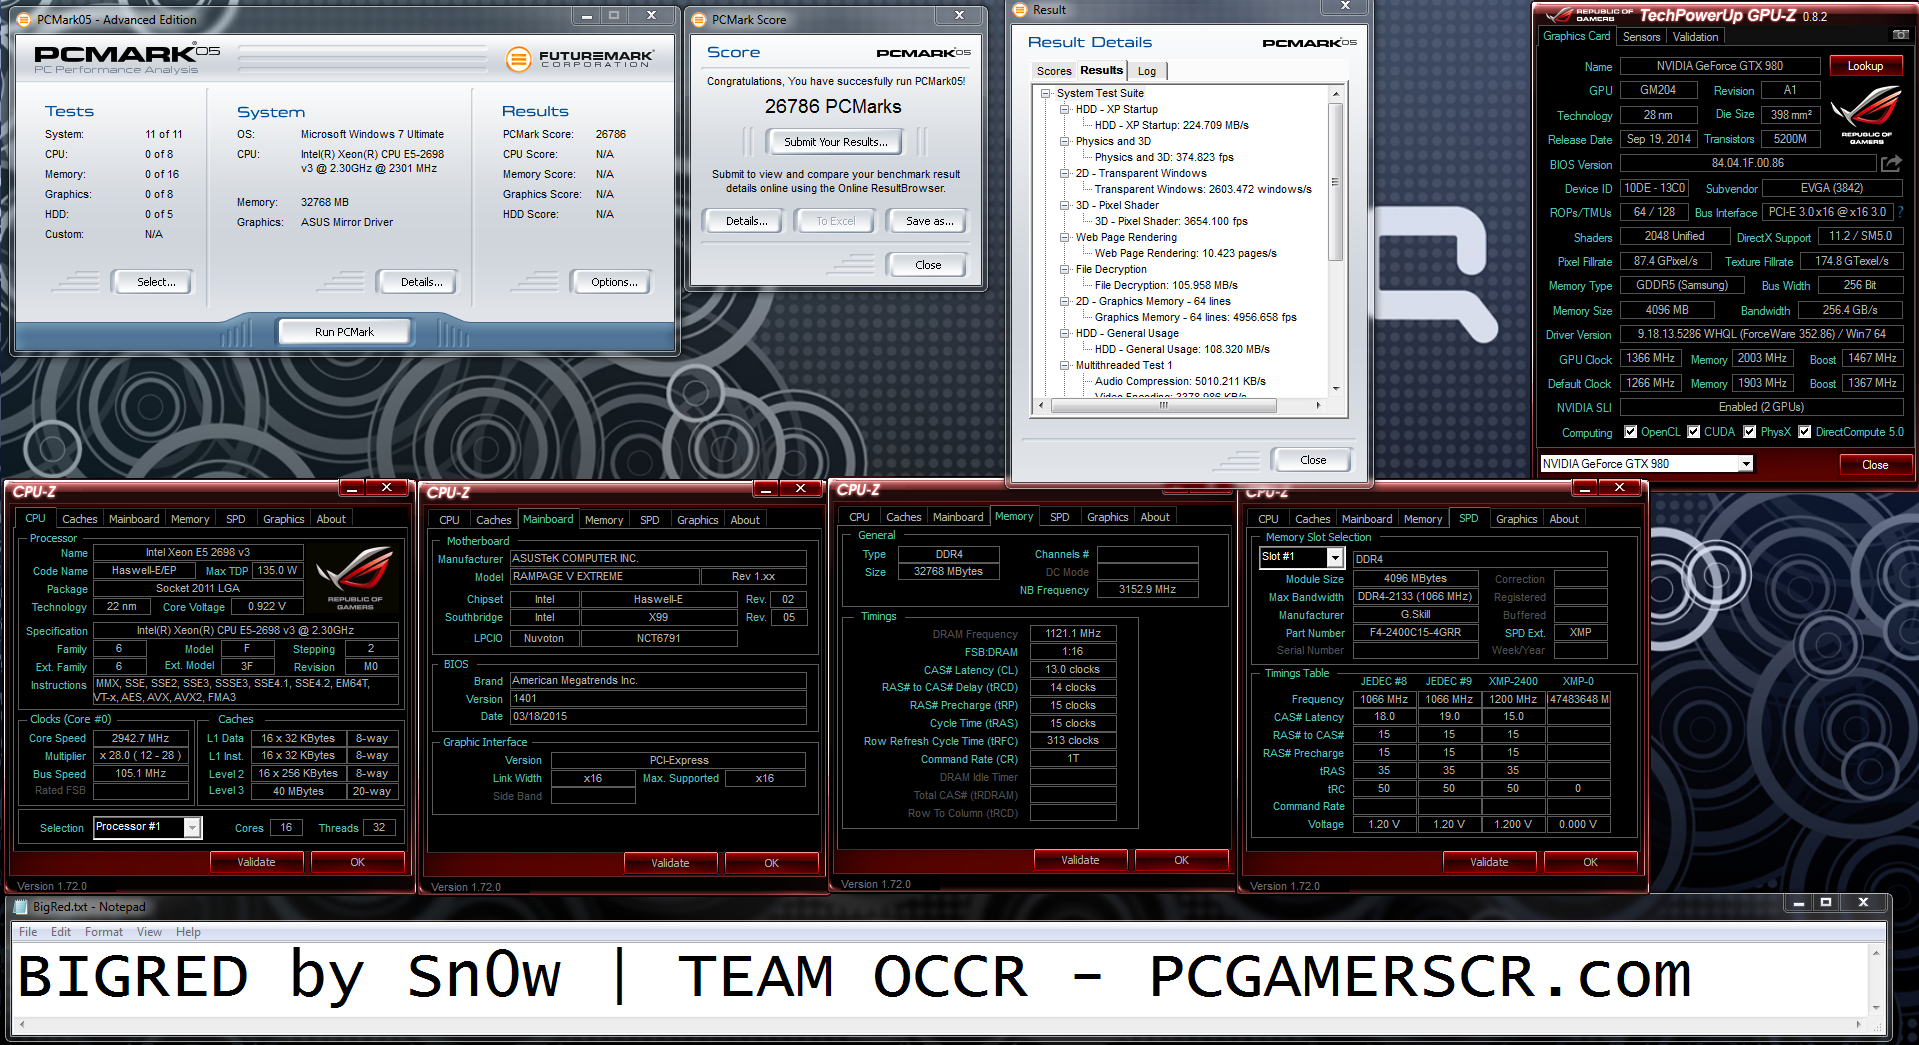Select the Caches tab in the CPU-Z CPU window

(80, 519)
